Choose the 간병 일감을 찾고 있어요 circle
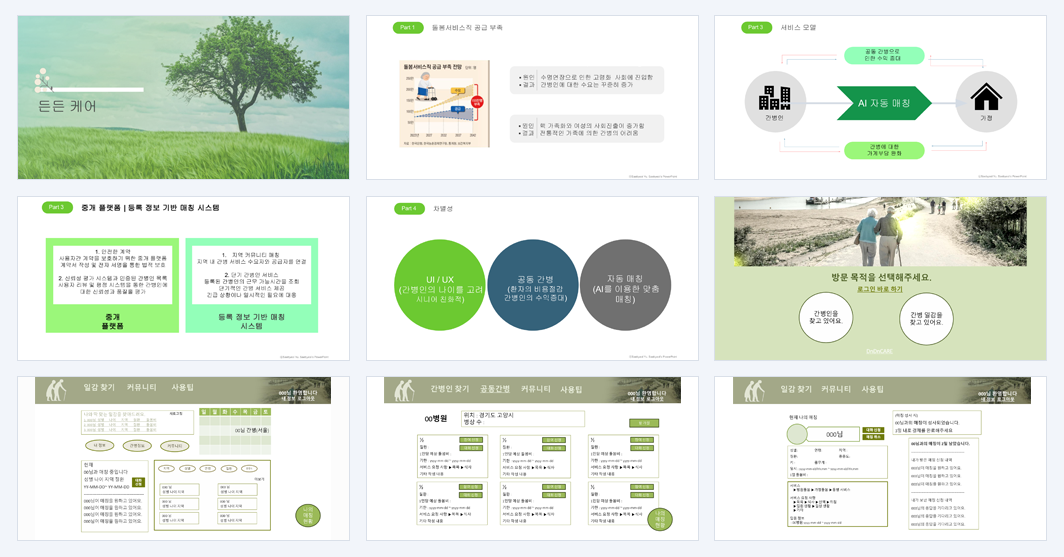Image resolution: width=1064 pixels, height=557 pixels. pos(926,318)
